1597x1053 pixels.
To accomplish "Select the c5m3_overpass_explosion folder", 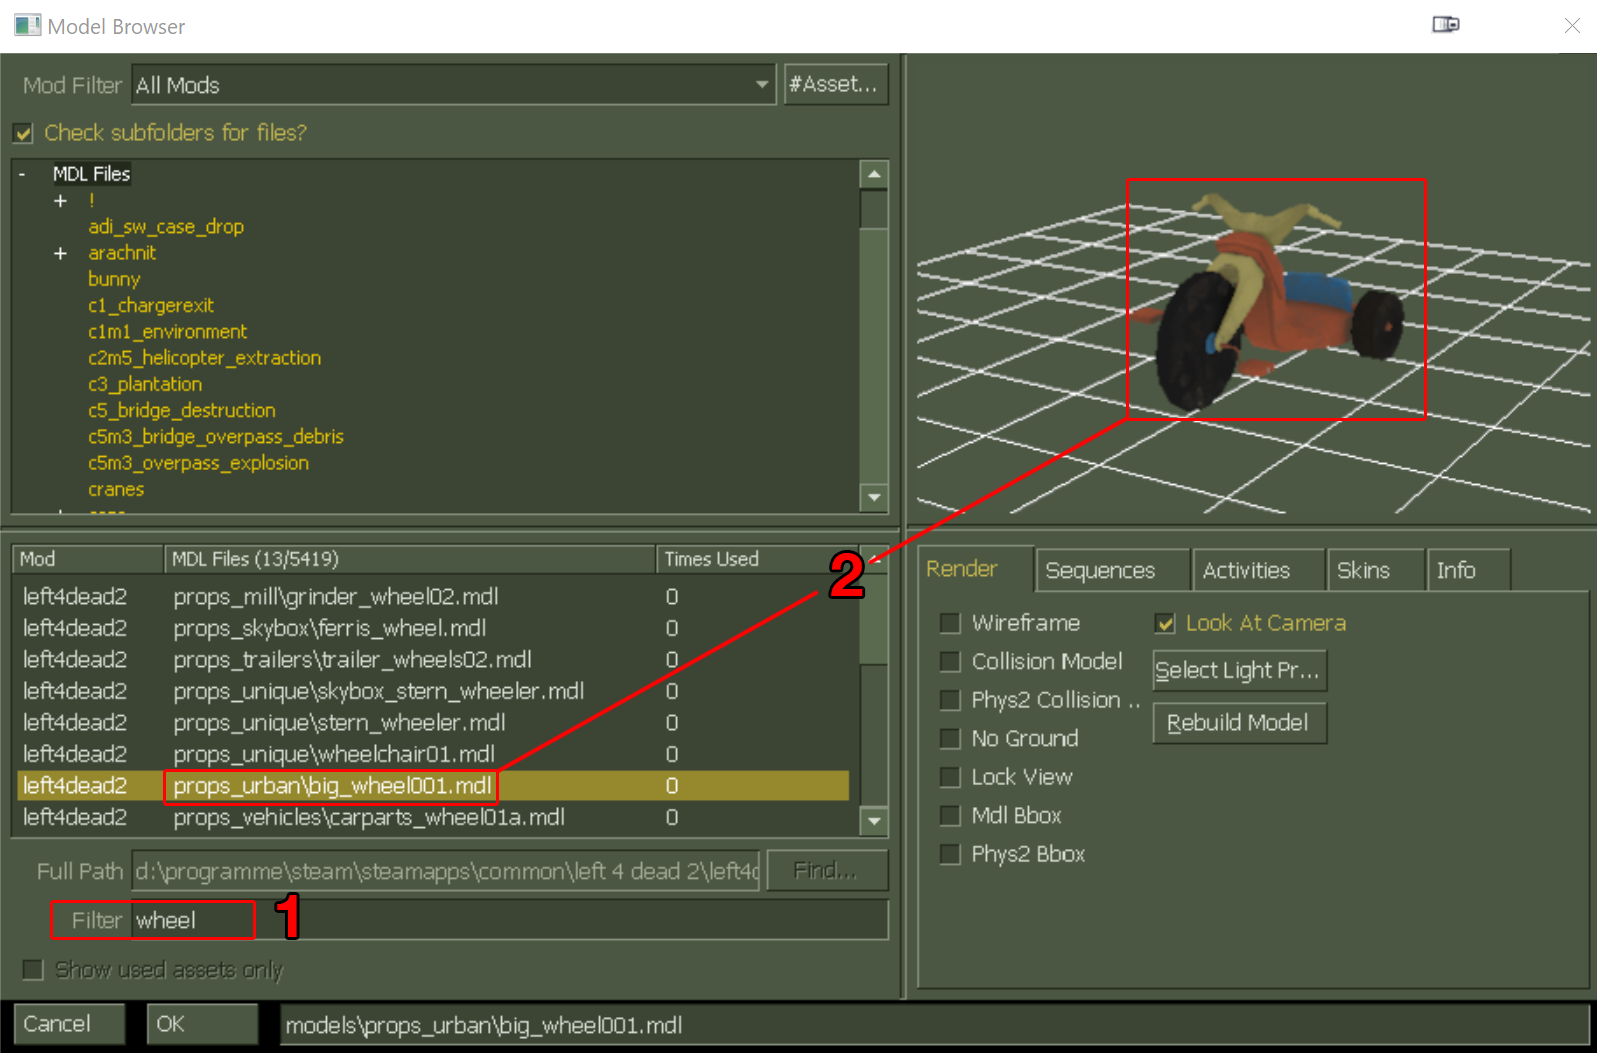I will coord(198,463).
